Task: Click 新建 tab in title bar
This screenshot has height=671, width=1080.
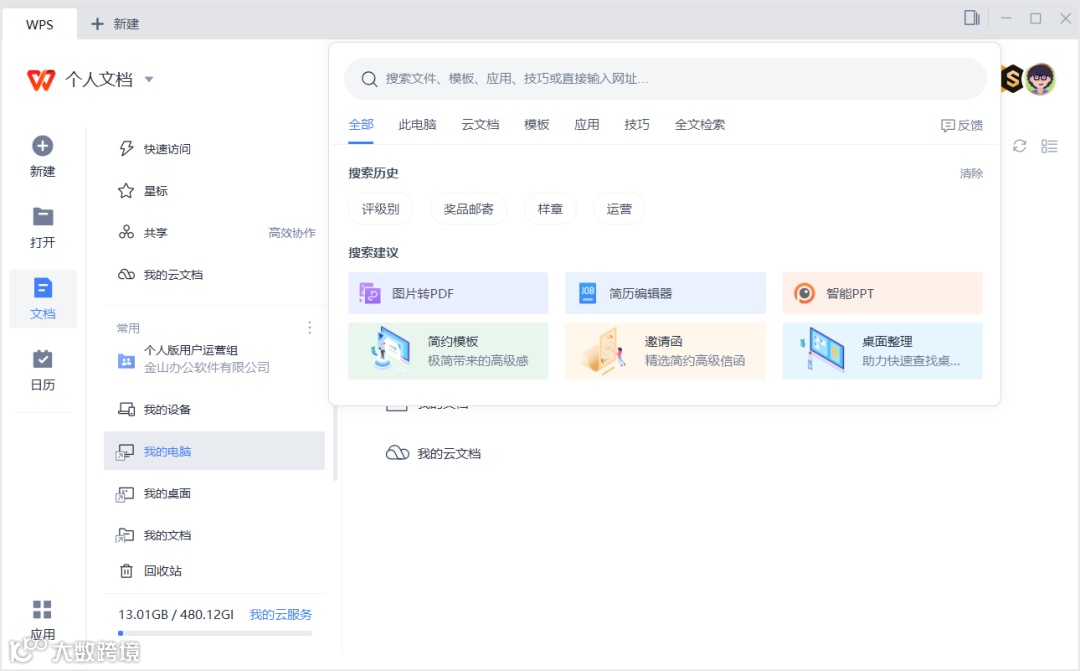Action: click(115, 24)
